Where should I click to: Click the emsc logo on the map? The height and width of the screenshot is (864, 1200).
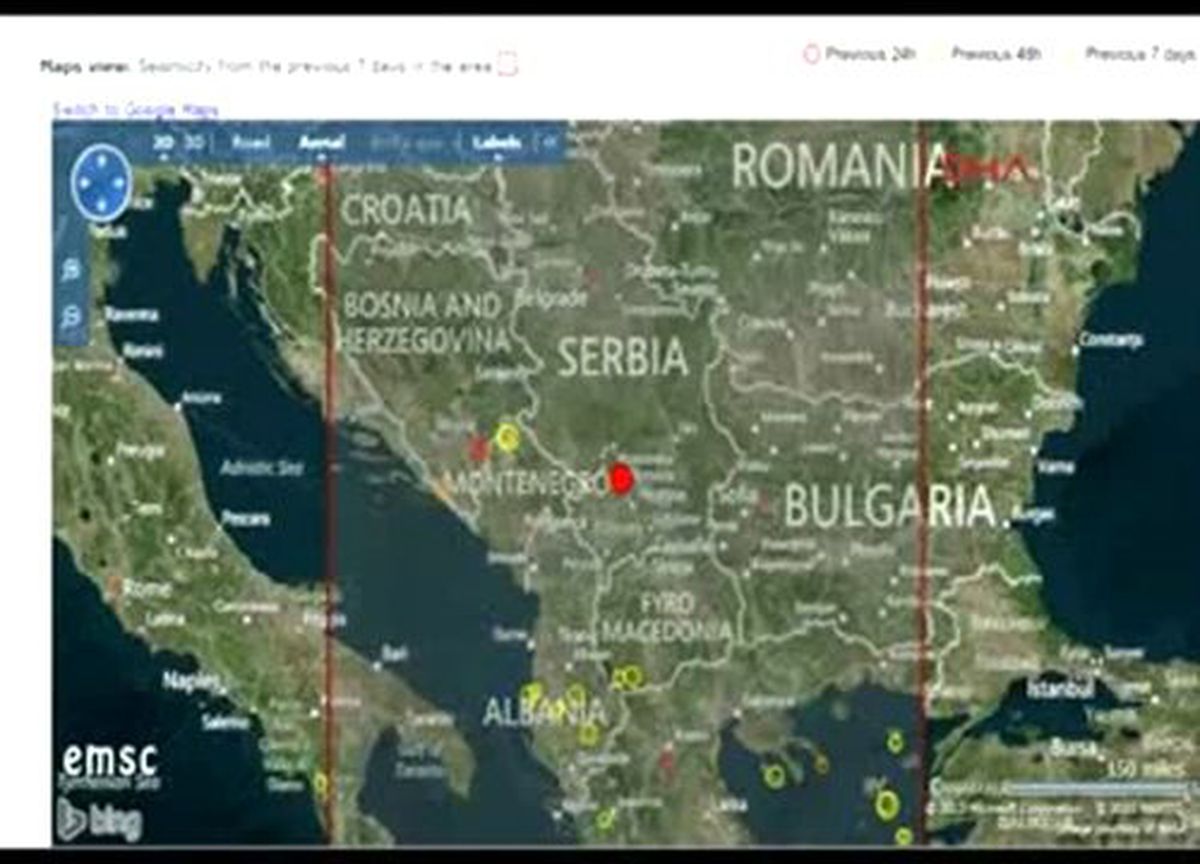pos(110,762)
